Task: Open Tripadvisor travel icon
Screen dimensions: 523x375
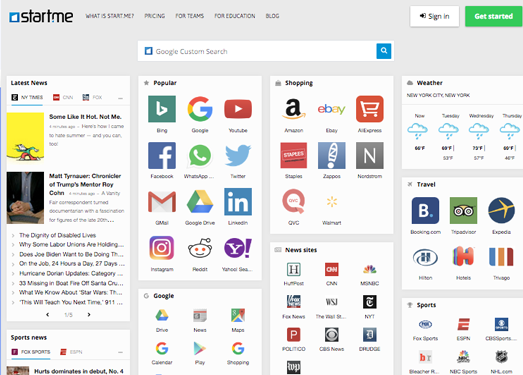Action: (x=463, y=211)
